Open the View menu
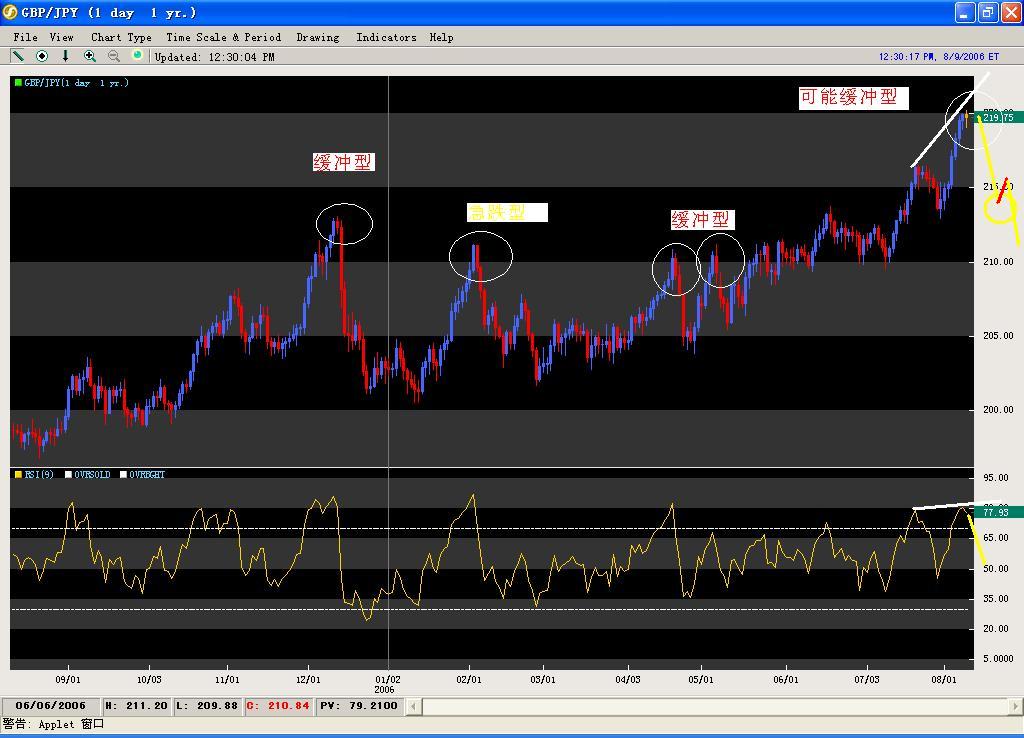Viewport: 1024px width, 738px height. click(x=61, y=37)
